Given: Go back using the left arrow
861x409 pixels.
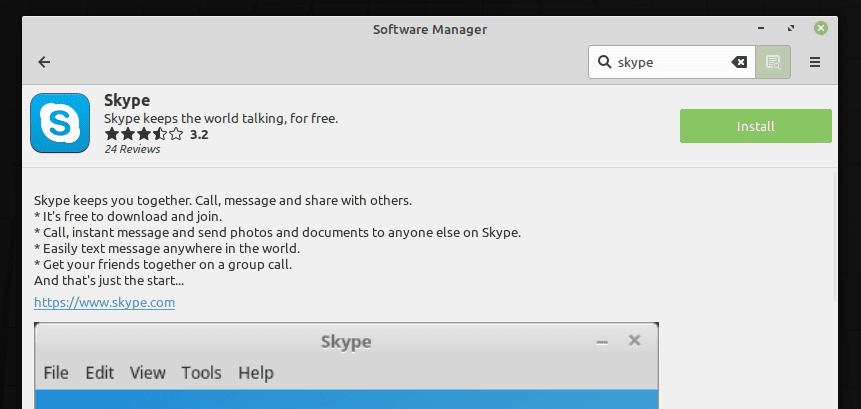Looking at the screenshot, I should click(44, 62).
